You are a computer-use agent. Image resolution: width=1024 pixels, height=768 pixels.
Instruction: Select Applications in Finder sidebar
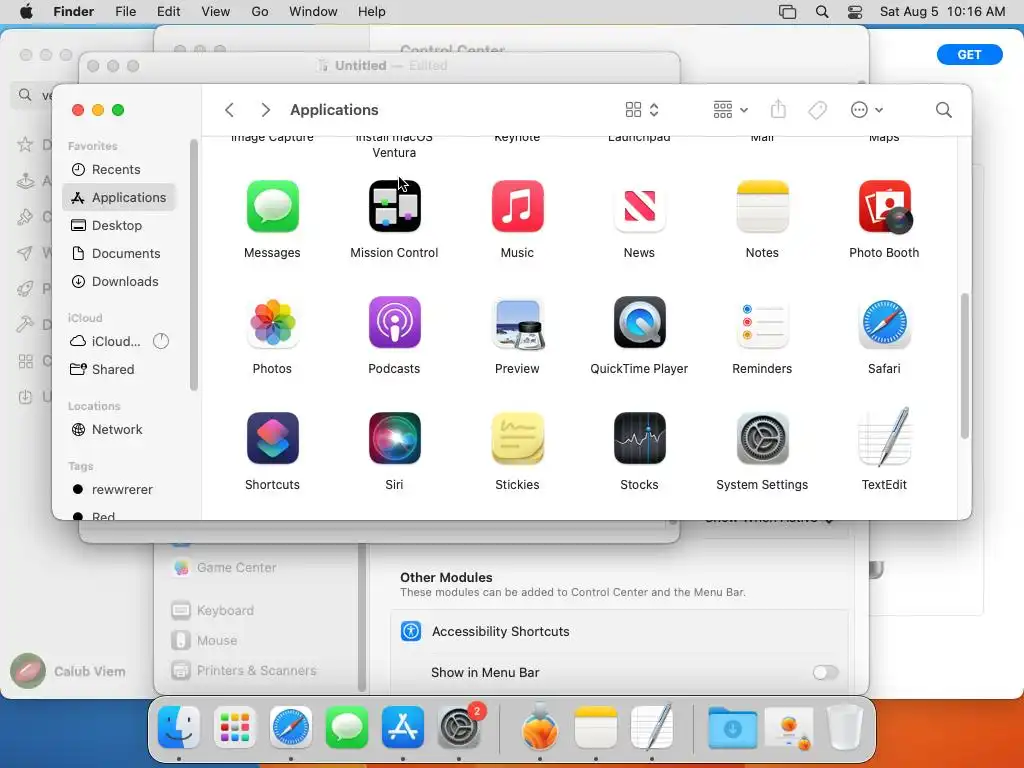coord(119,197)
